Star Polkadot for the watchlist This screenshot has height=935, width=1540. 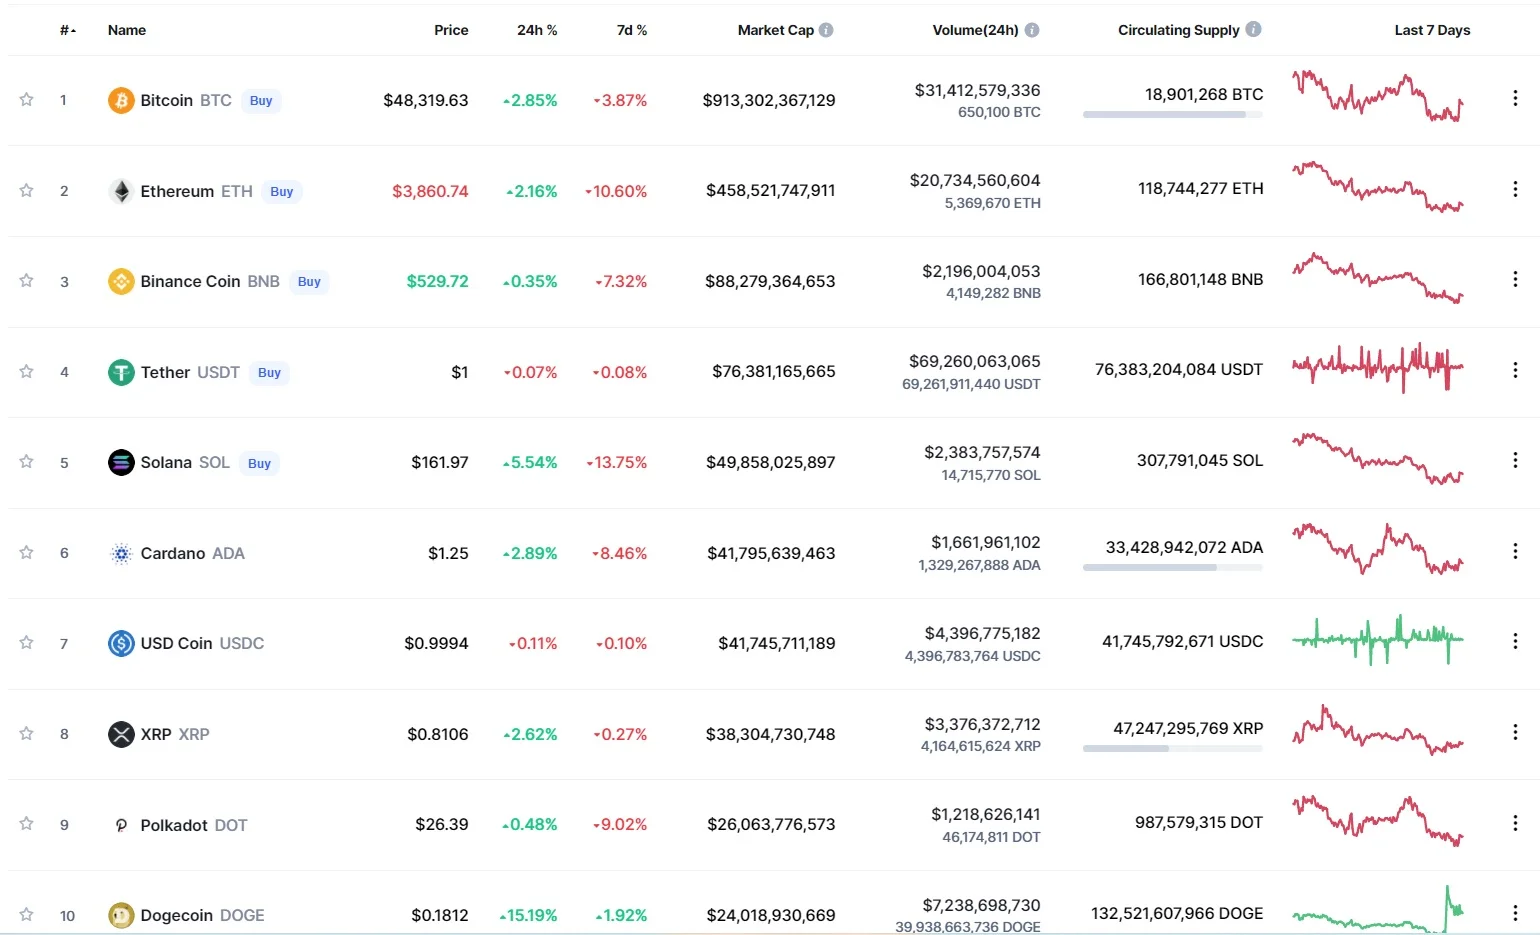pos(27,824)
